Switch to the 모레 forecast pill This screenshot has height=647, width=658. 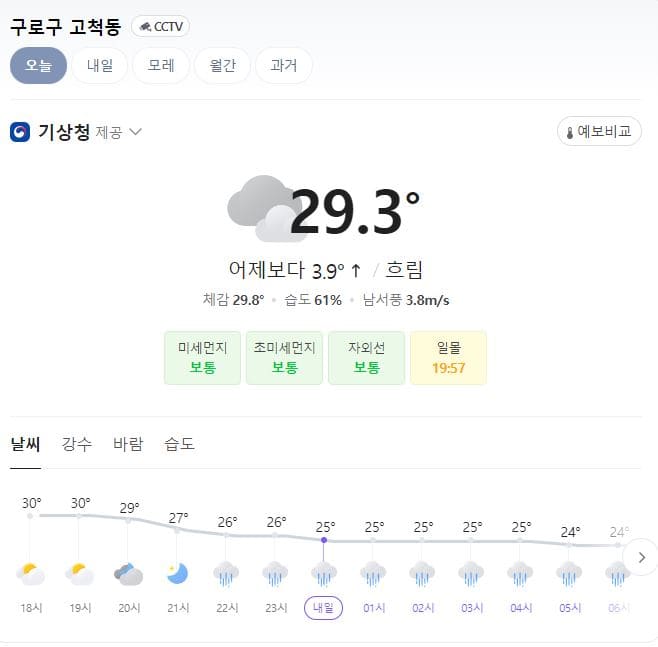tap(161, 65)
